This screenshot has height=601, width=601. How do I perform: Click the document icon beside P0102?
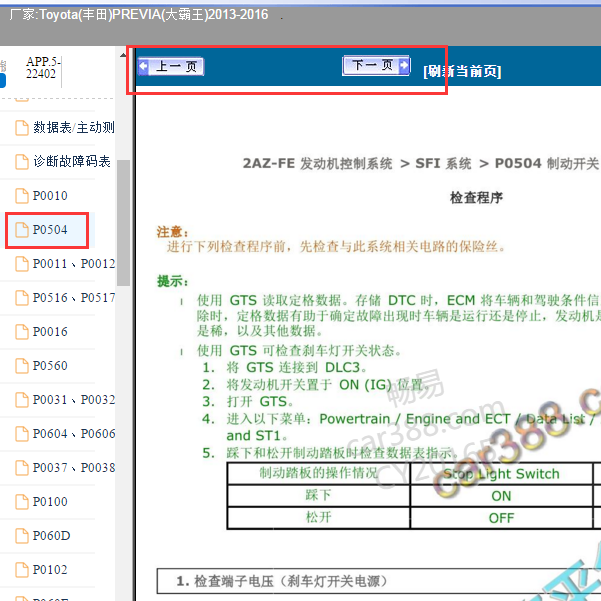(22, 570)
